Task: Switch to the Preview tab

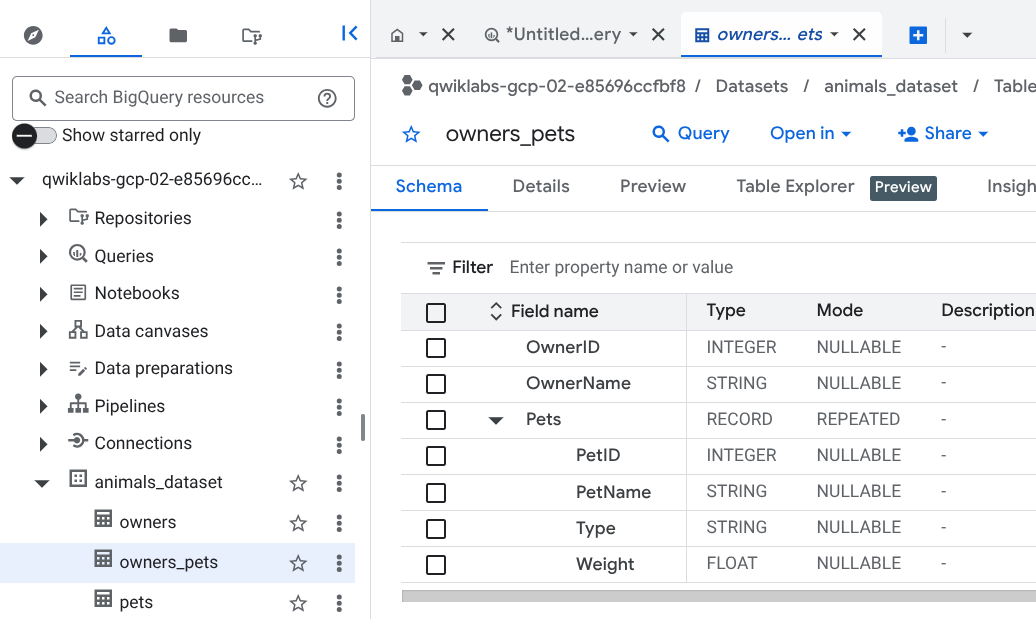Action: coord(652,186)
